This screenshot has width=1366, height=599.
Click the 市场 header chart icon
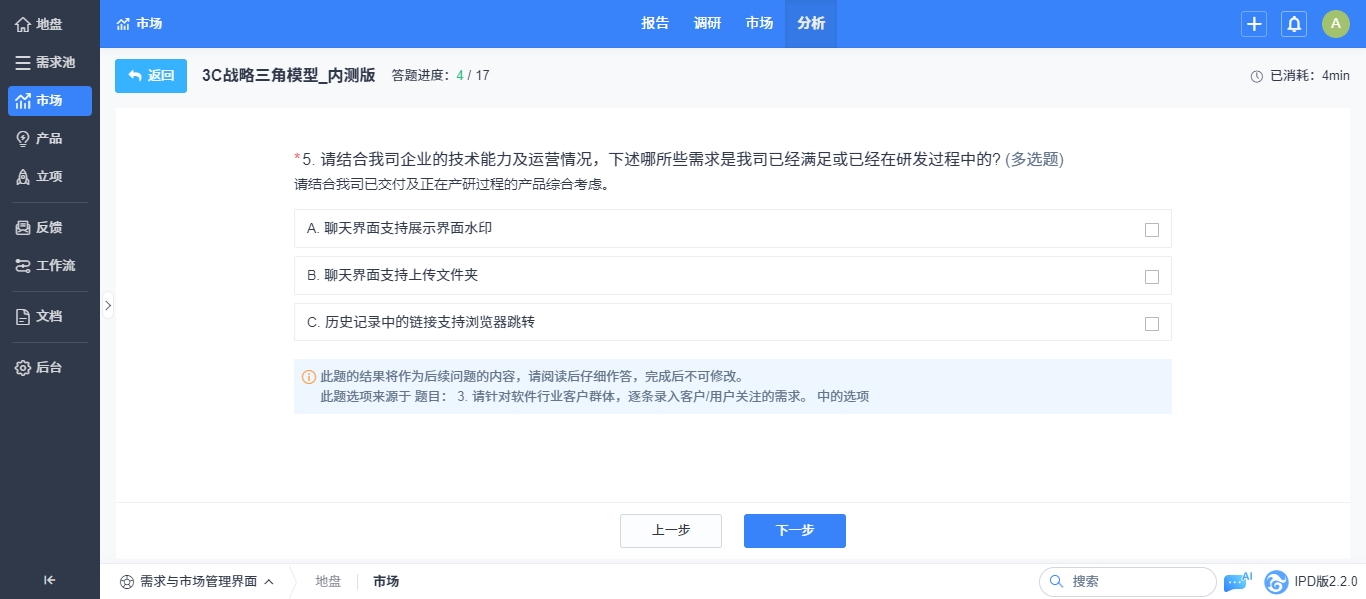(x=123, y=23)
